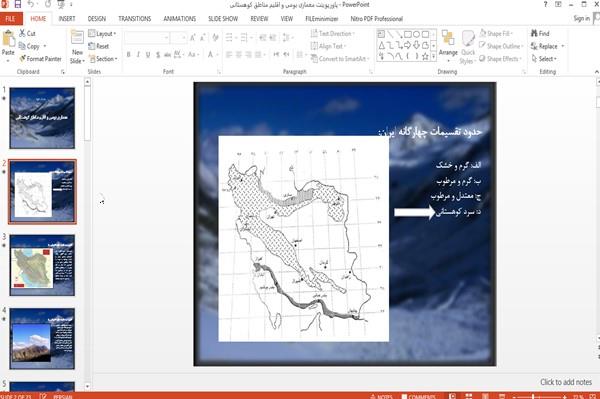This screenshot has height=399, width=600.
Task: Open the Section dropdown
Action: pyautogui.click(x=103, y=59)
